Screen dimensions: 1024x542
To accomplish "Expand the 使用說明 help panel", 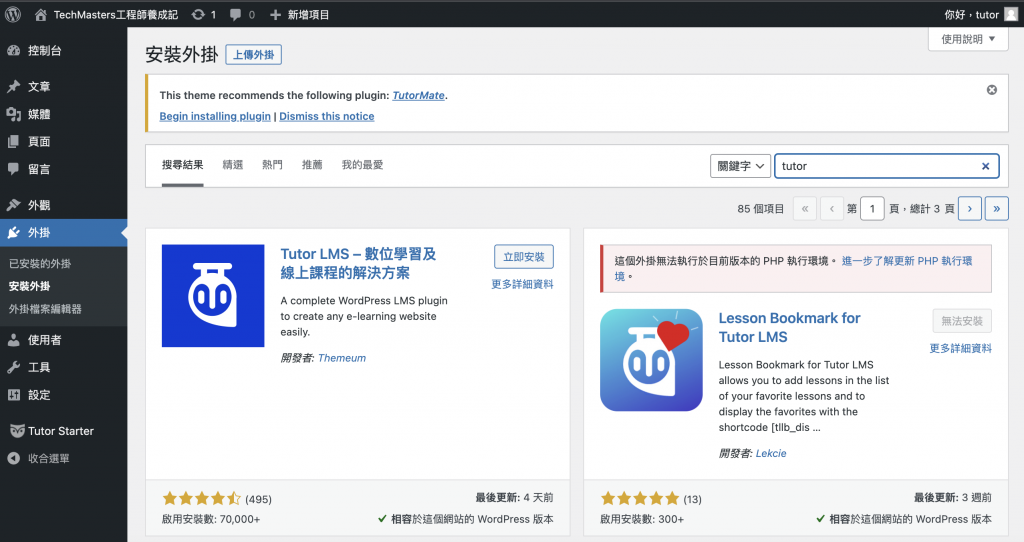I will [x=968, y=39].
